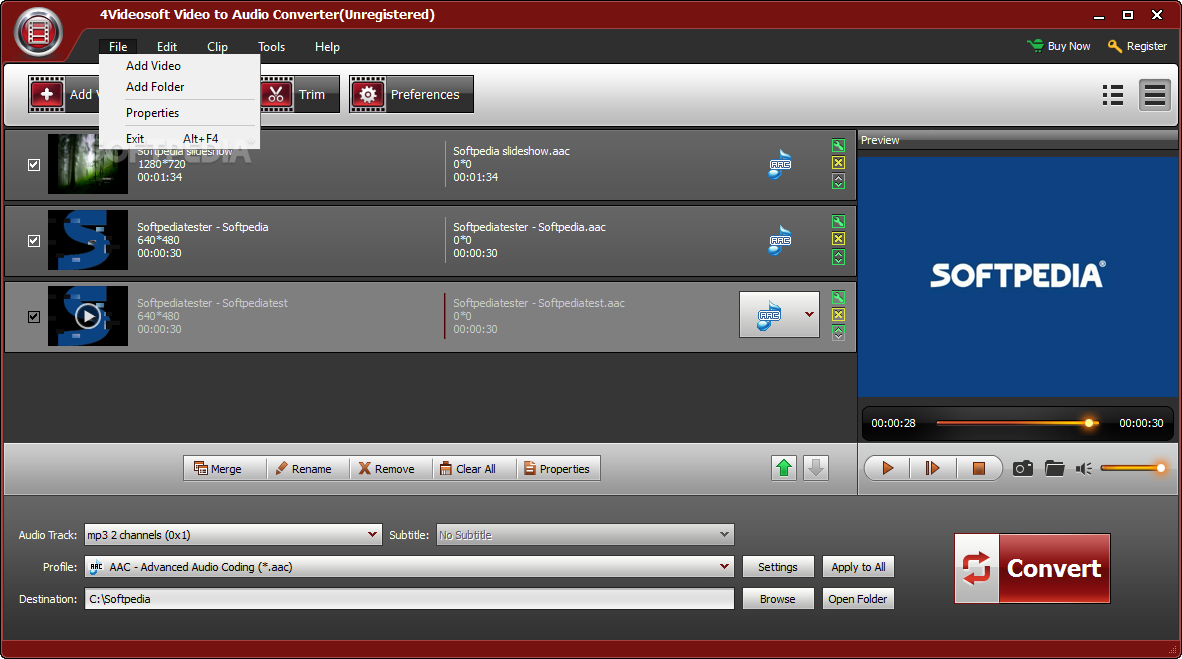The image size is (1182, 659).
Task: Click AAC format icon for Softpedia slideshow
Action: [x=780, y=164]
